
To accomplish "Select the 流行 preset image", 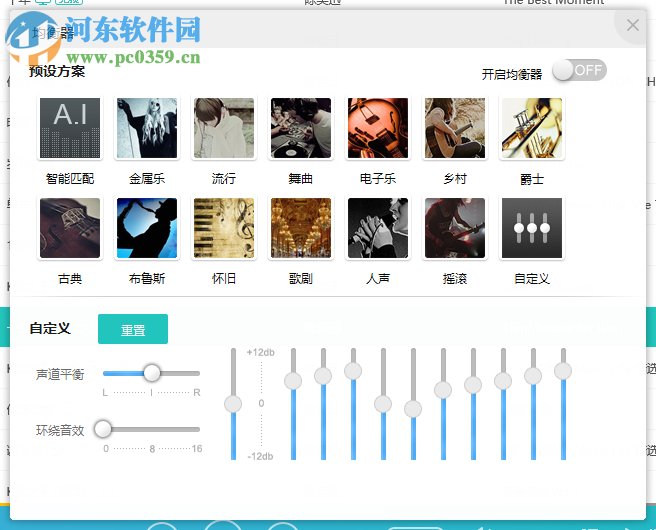I will [224, 128].
